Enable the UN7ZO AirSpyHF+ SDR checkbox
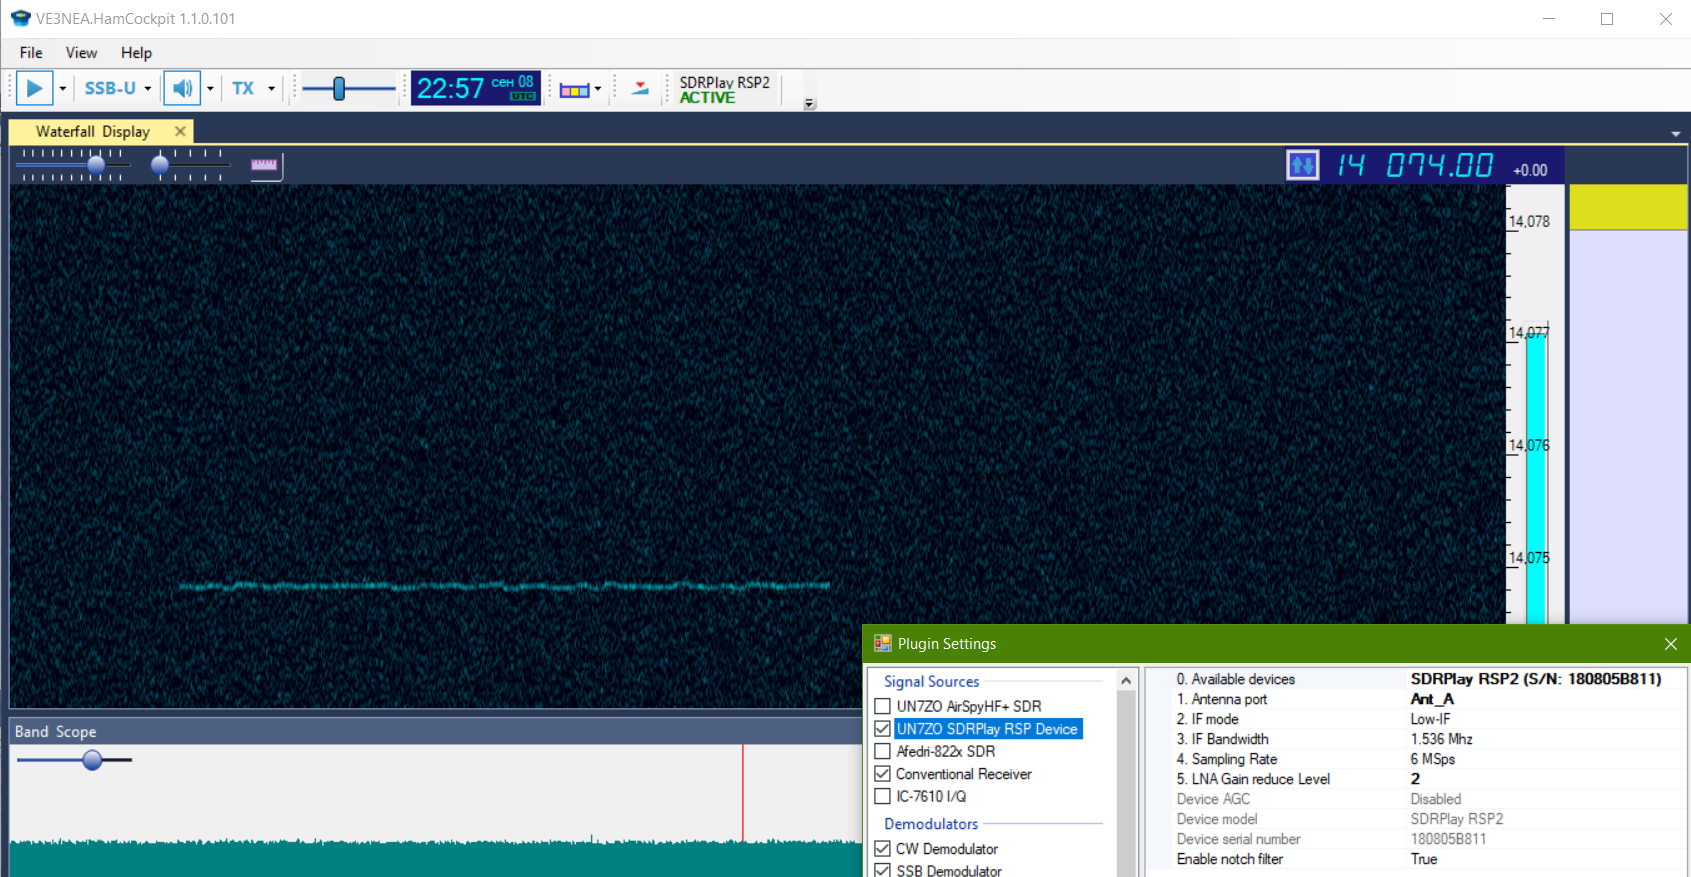This screenshot has width=1691, height=877. [882, 706]
